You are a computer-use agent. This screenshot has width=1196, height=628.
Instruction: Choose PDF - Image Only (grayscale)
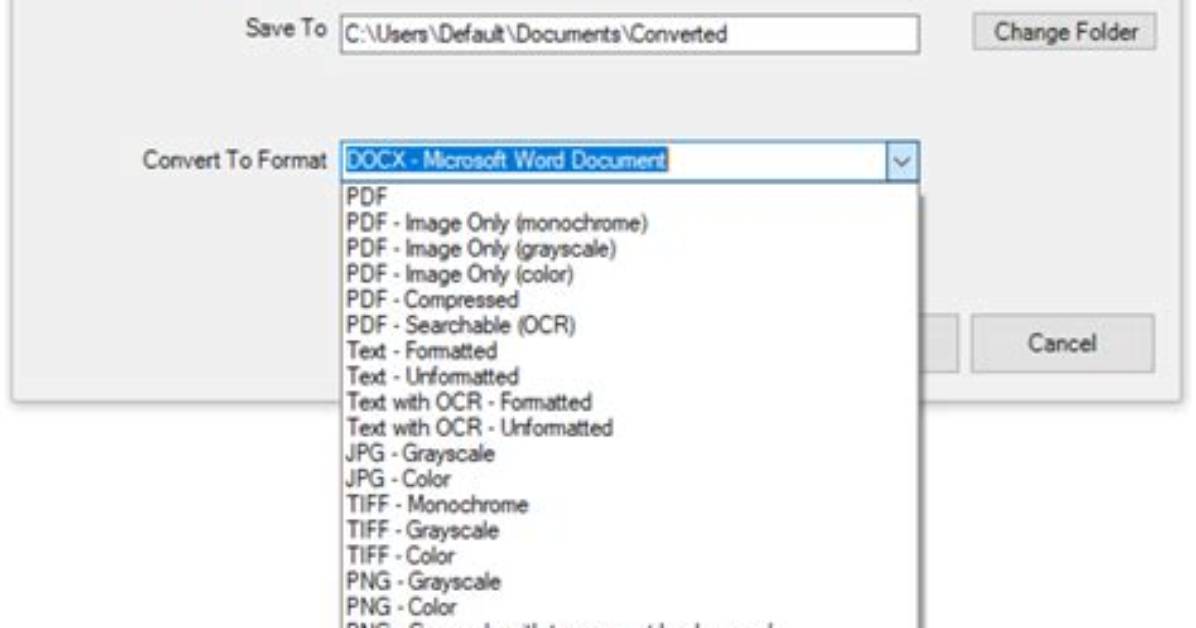coord(630,249)
